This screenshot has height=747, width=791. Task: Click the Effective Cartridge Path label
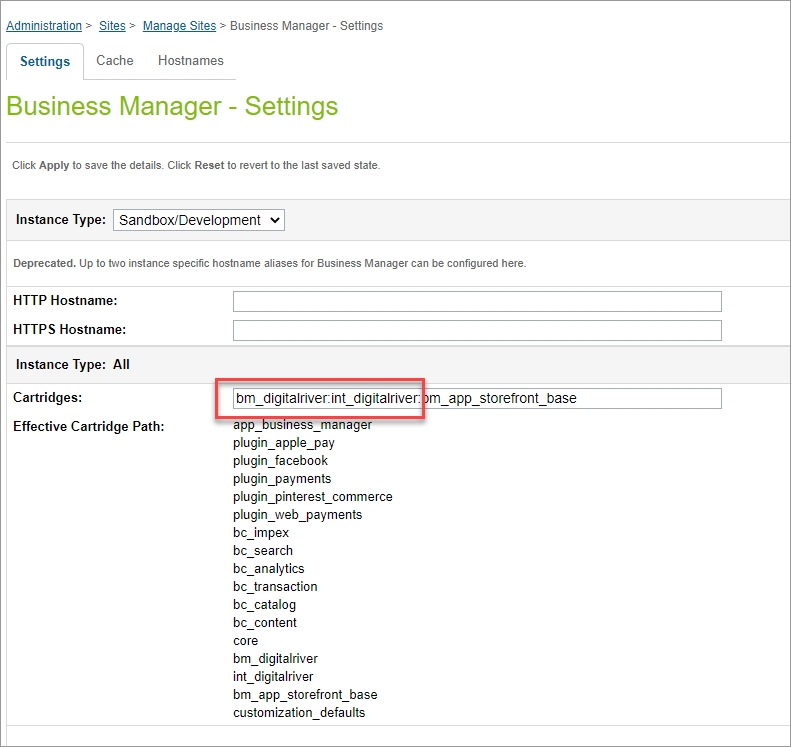(89, 427)
